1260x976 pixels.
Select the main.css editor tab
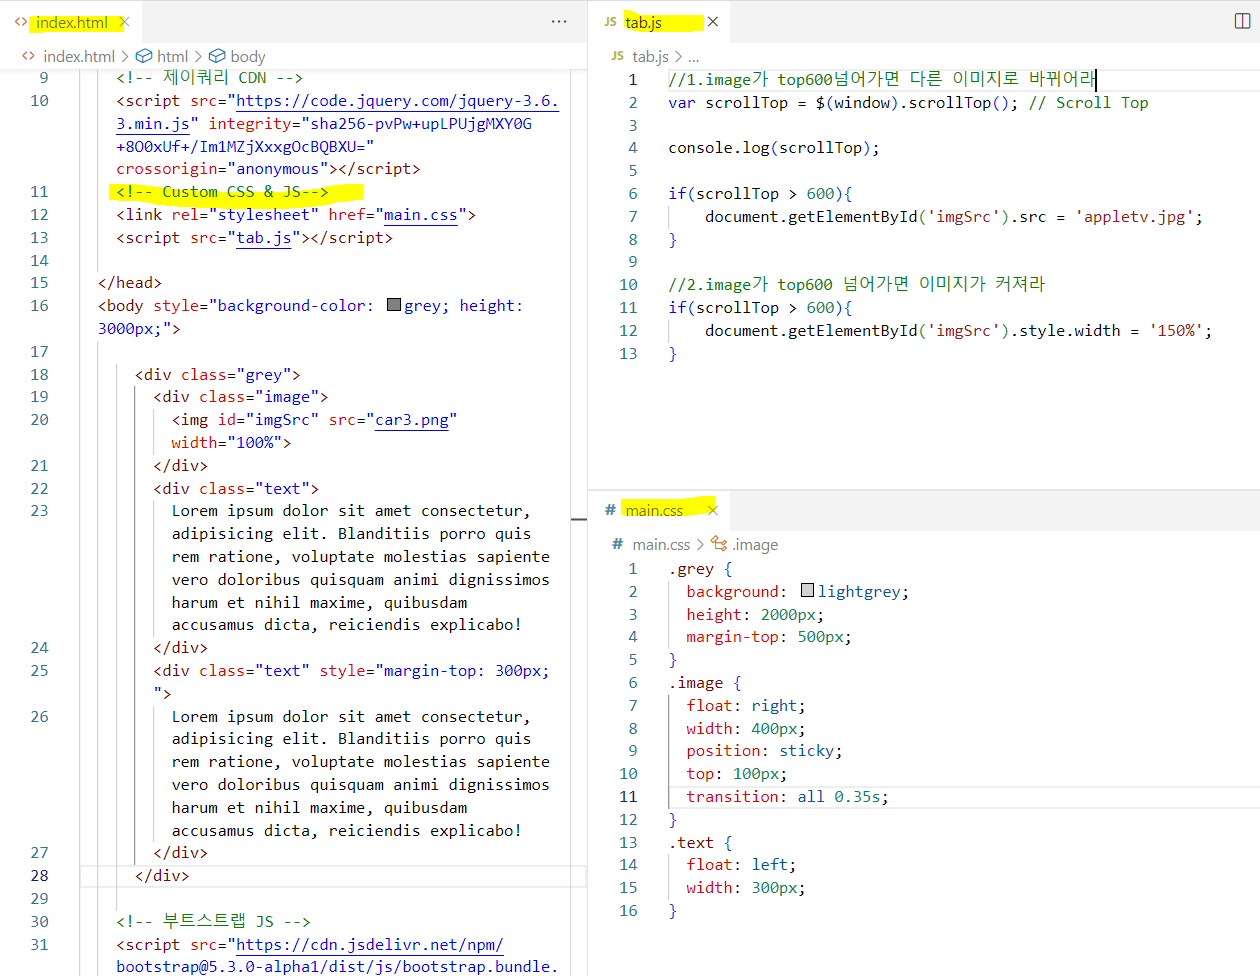point(654,510)
